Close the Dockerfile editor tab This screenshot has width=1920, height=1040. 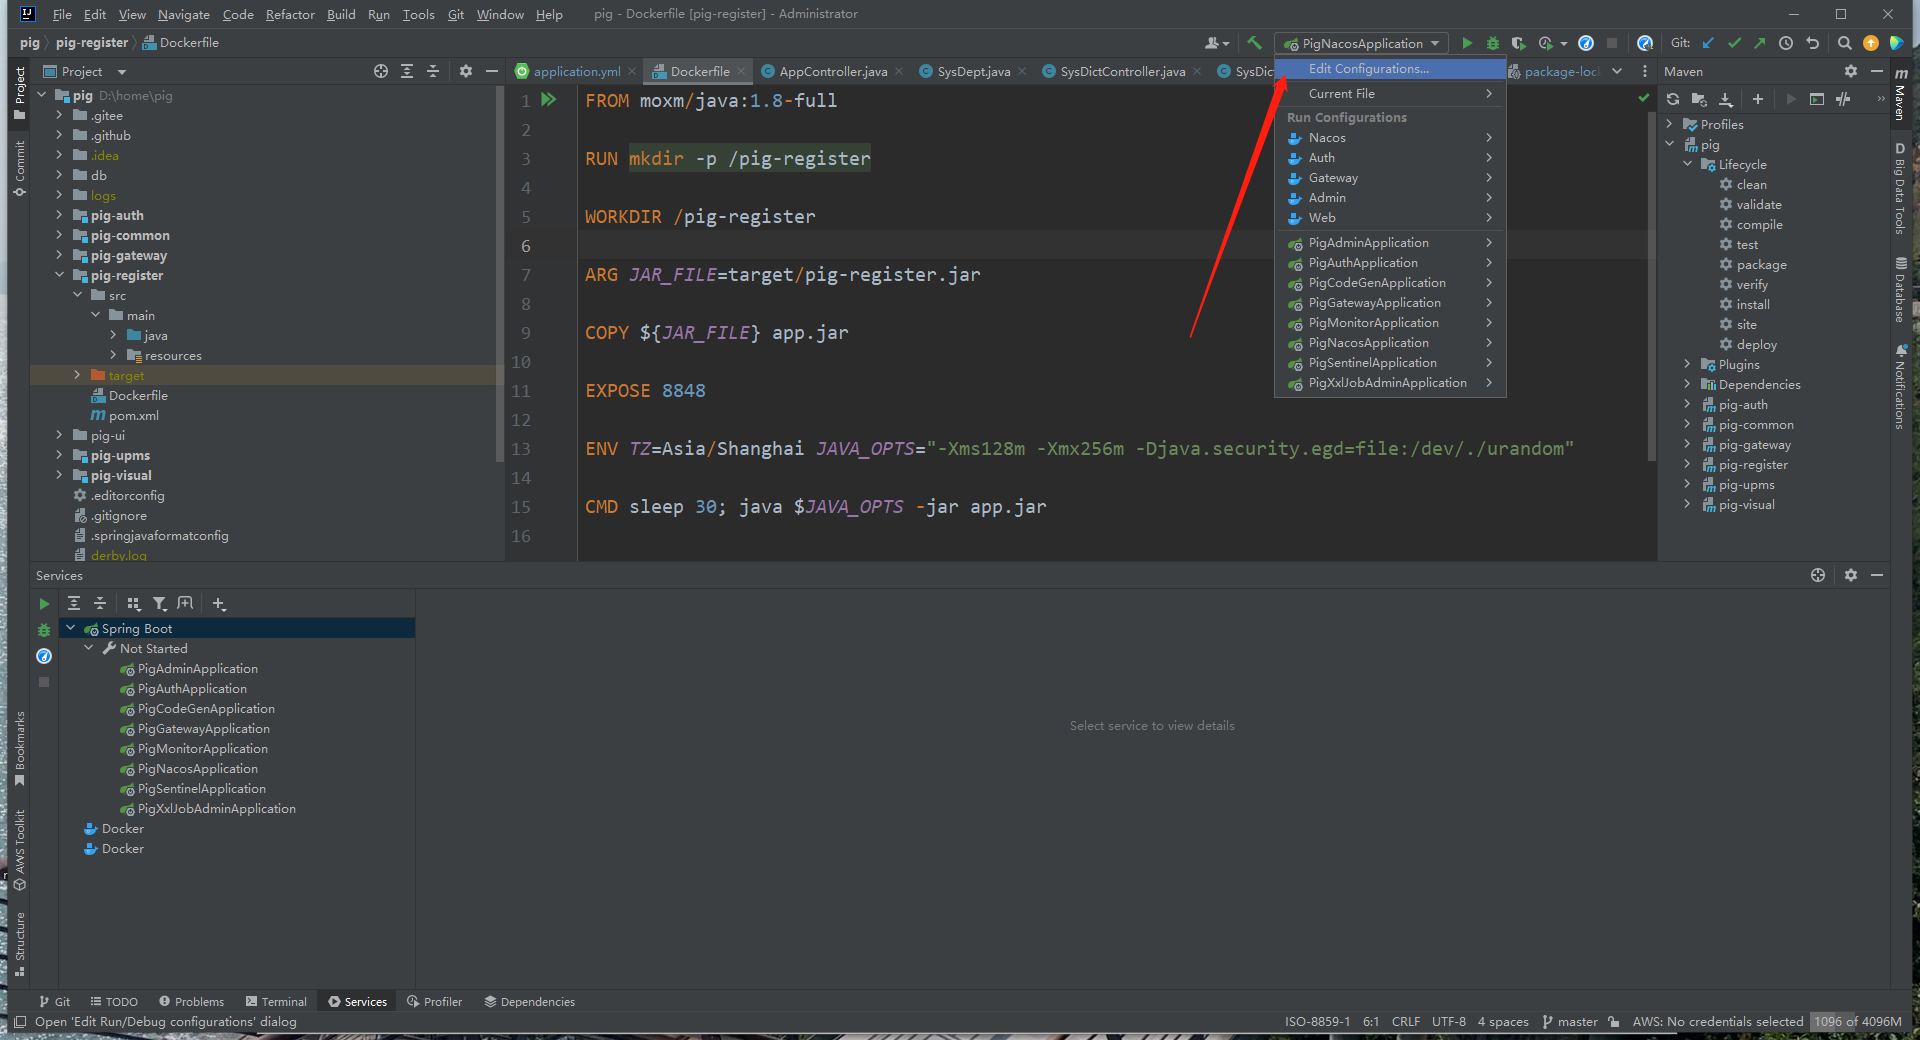point(741,71)
